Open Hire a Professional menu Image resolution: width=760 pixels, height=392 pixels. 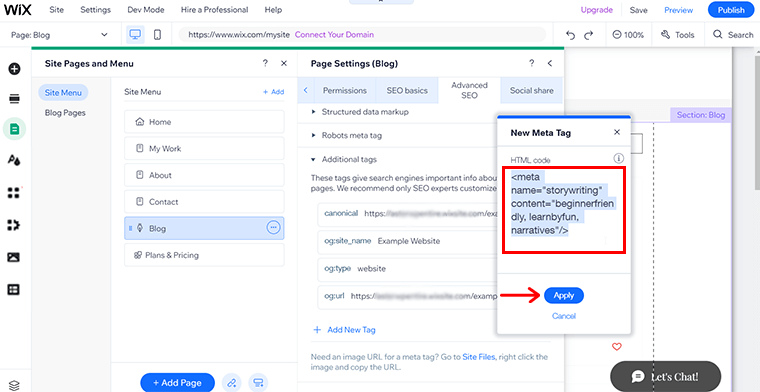(215, 10)
